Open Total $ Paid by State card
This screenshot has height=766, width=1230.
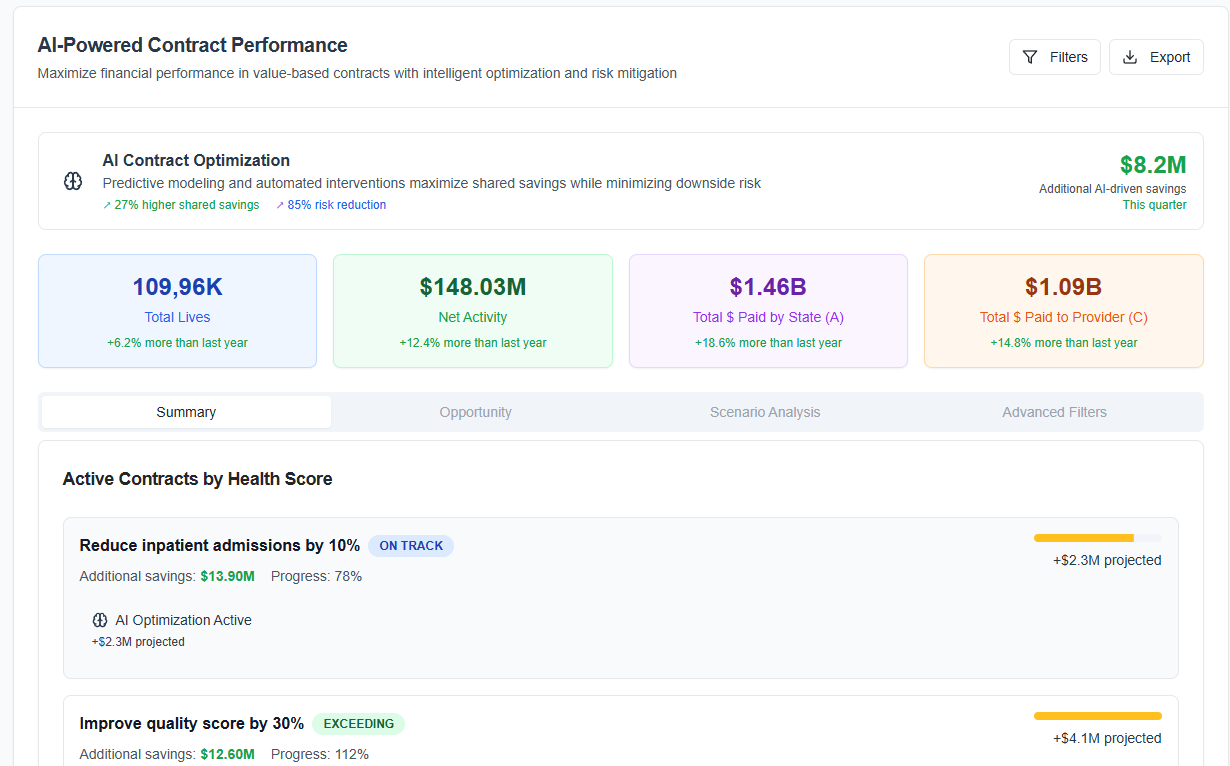[x=768, y=311]
